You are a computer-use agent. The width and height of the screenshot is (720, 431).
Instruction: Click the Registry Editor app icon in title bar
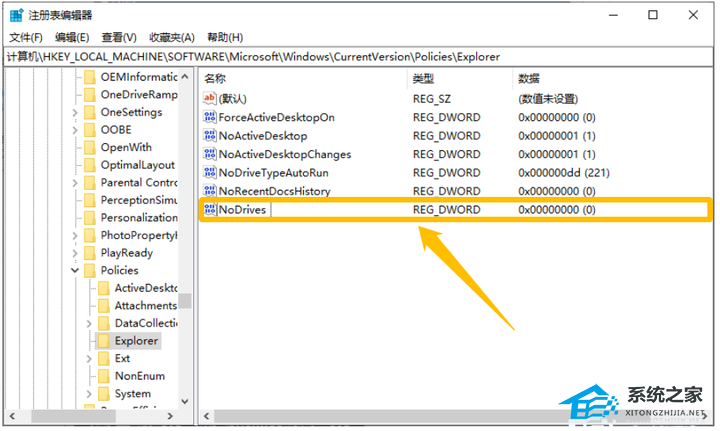[16, 15]
